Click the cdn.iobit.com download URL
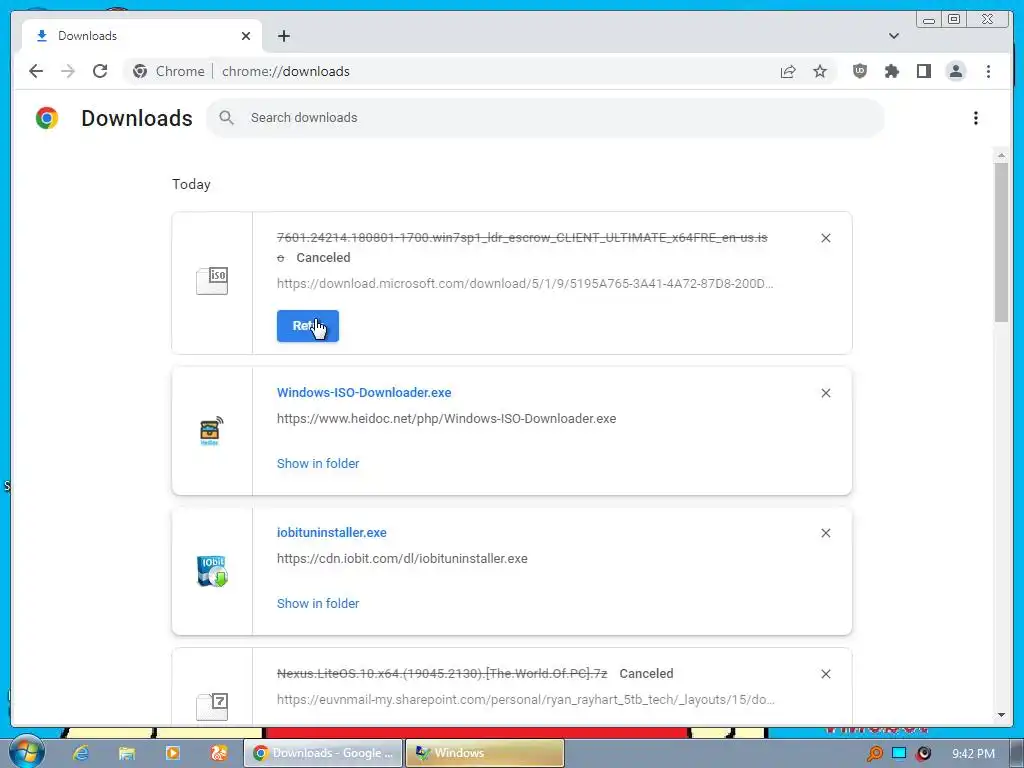Viewport: 1024px width, 768px height. pyautogui.click(x=402, y=558)
